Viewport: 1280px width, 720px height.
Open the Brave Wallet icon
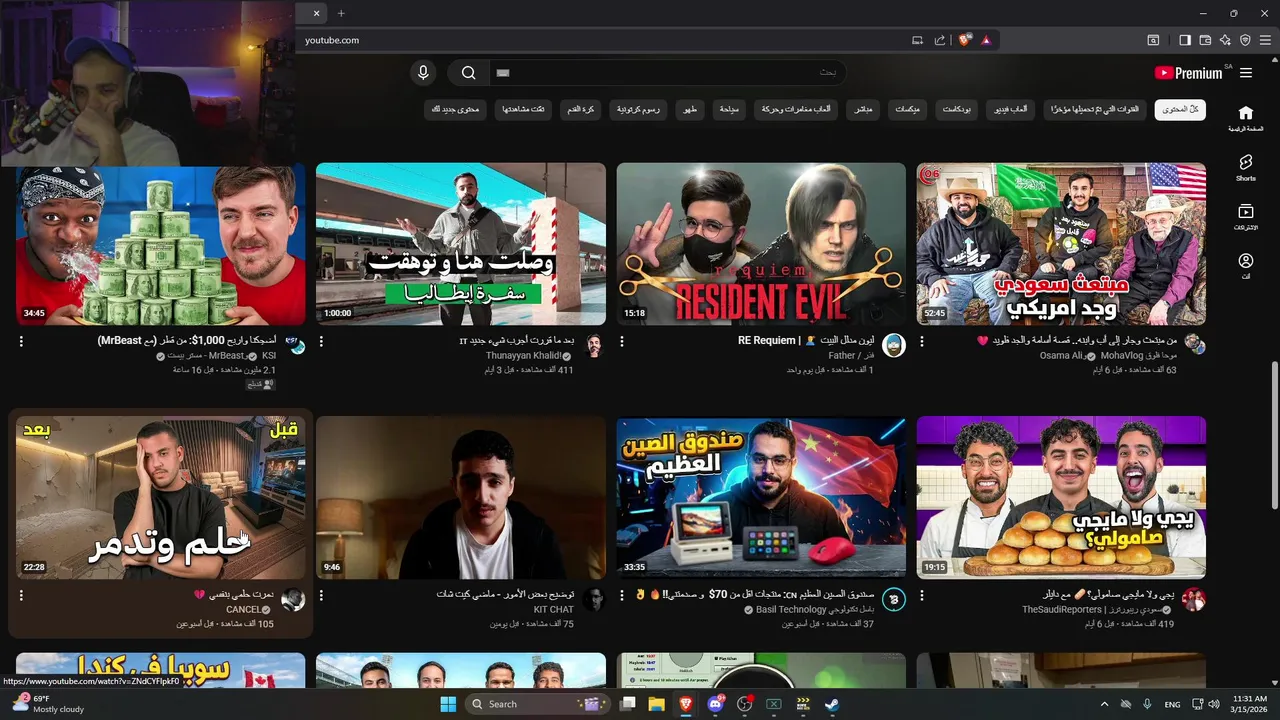pos(1205,40)
